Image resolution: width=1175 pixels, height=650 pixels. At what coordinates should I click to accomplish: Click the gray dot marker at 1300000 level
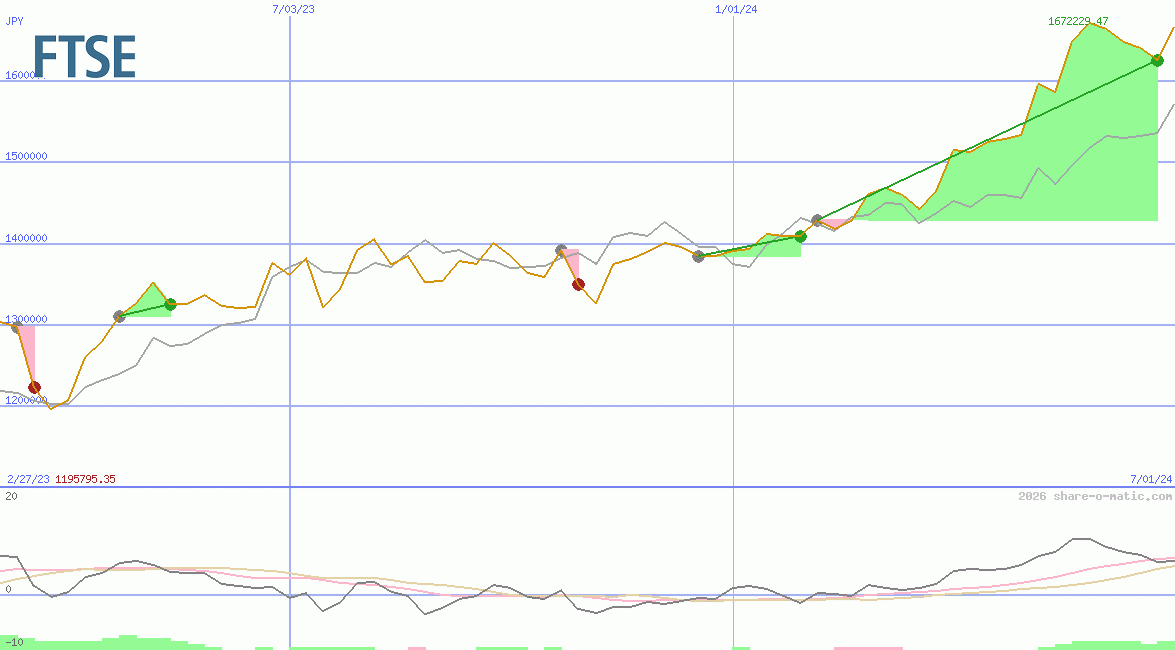point(119,317)
